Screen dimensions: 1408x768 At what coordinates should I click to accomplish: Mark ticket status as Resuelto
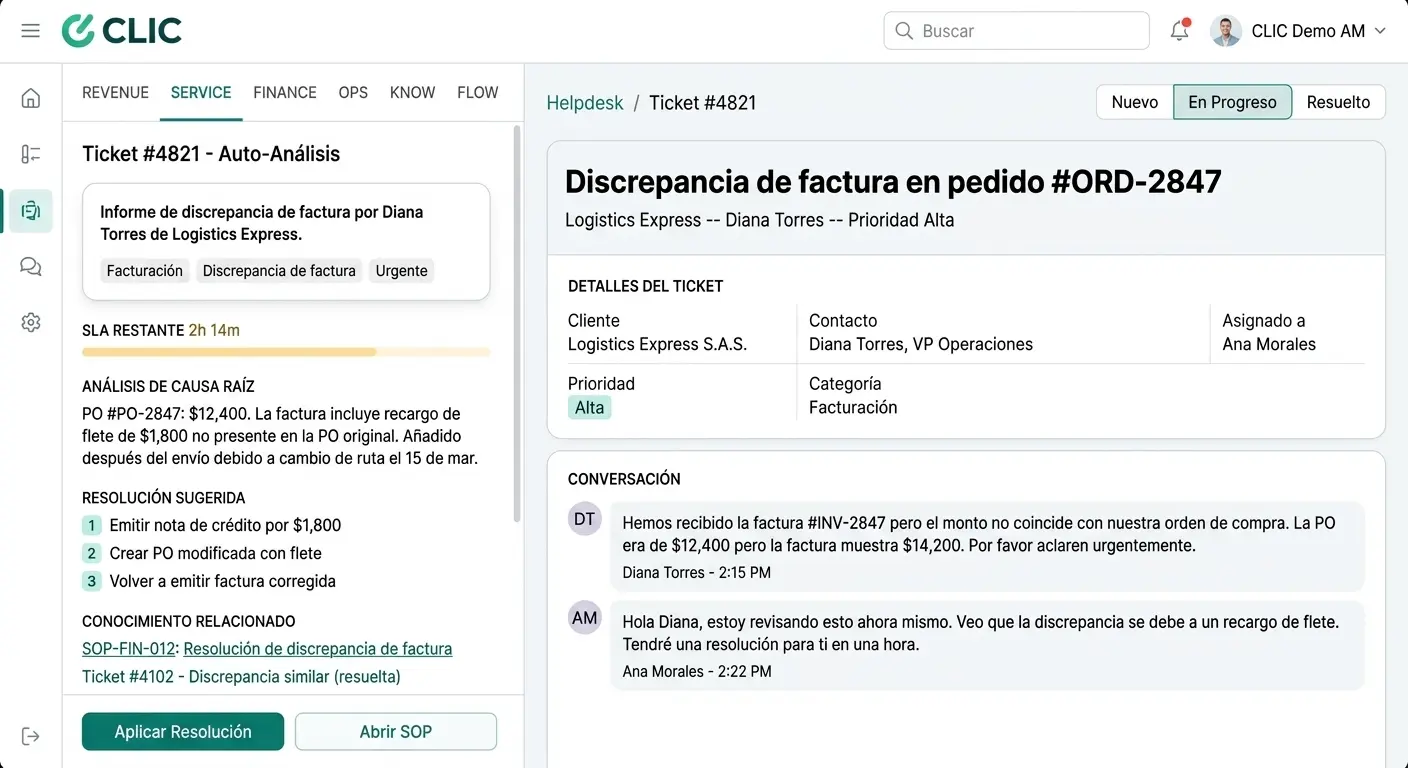(1338, 102)
